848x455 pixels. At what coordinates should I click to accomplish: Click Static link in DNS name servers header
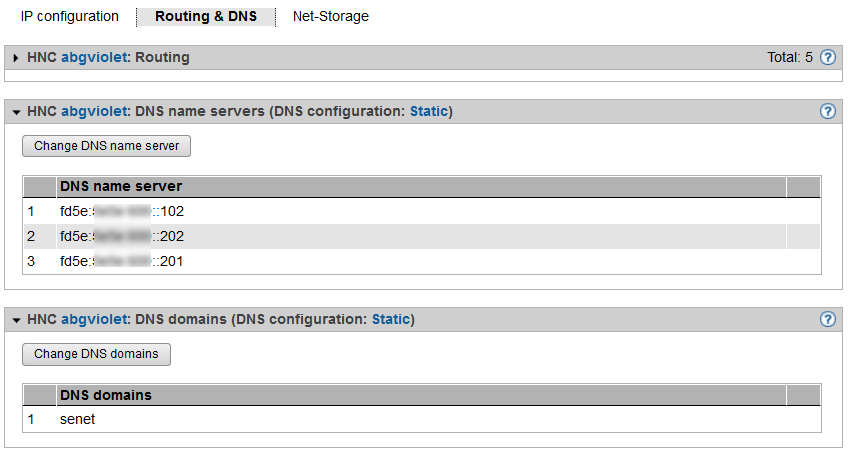(431, 112)
